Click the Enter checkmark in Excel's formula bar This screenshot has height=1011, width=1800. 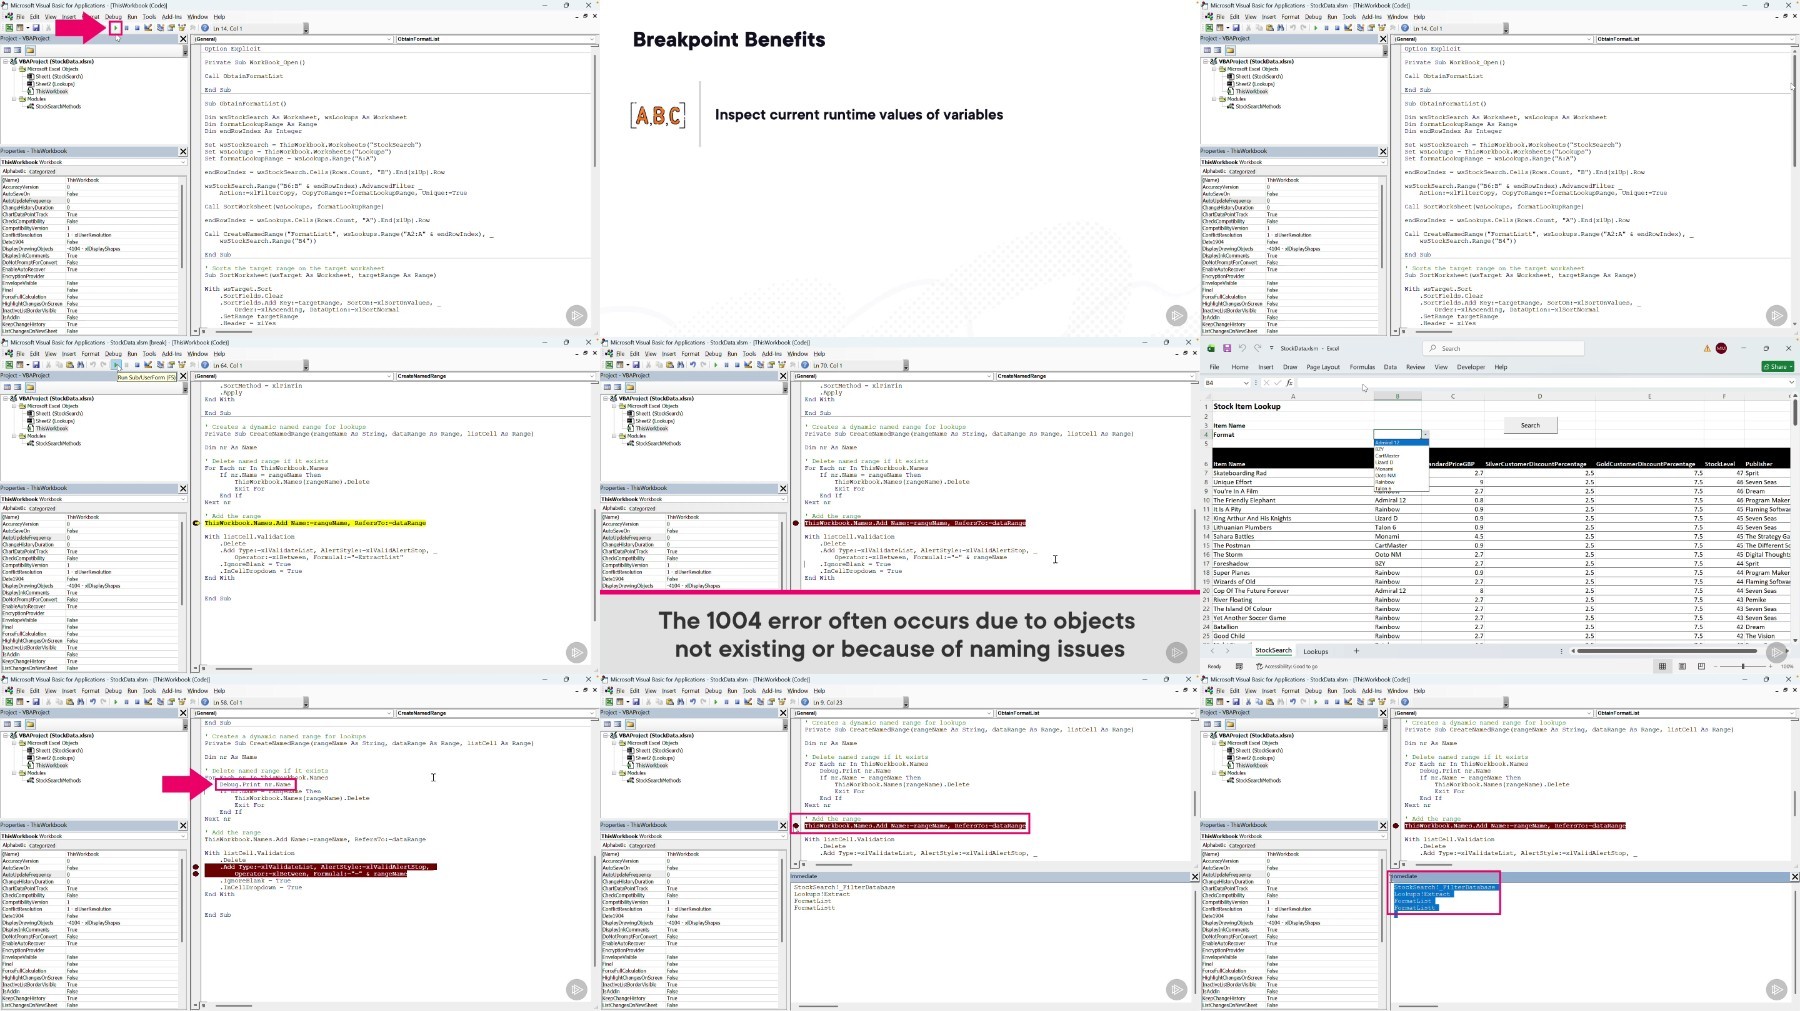pyautogui.click(x=1278, y=382)
